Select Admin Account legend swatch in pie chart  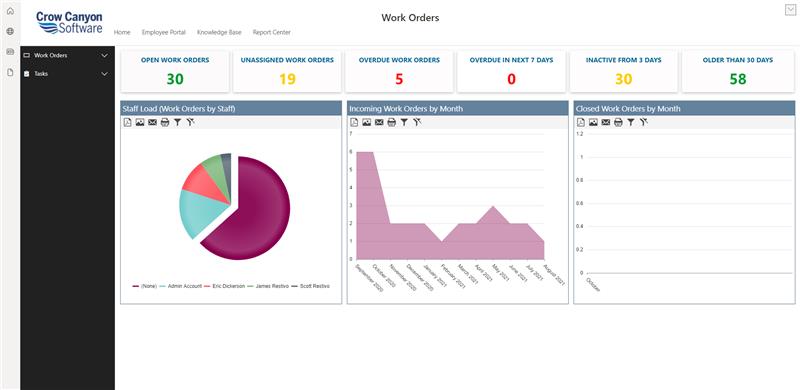[x=163, y=286]
